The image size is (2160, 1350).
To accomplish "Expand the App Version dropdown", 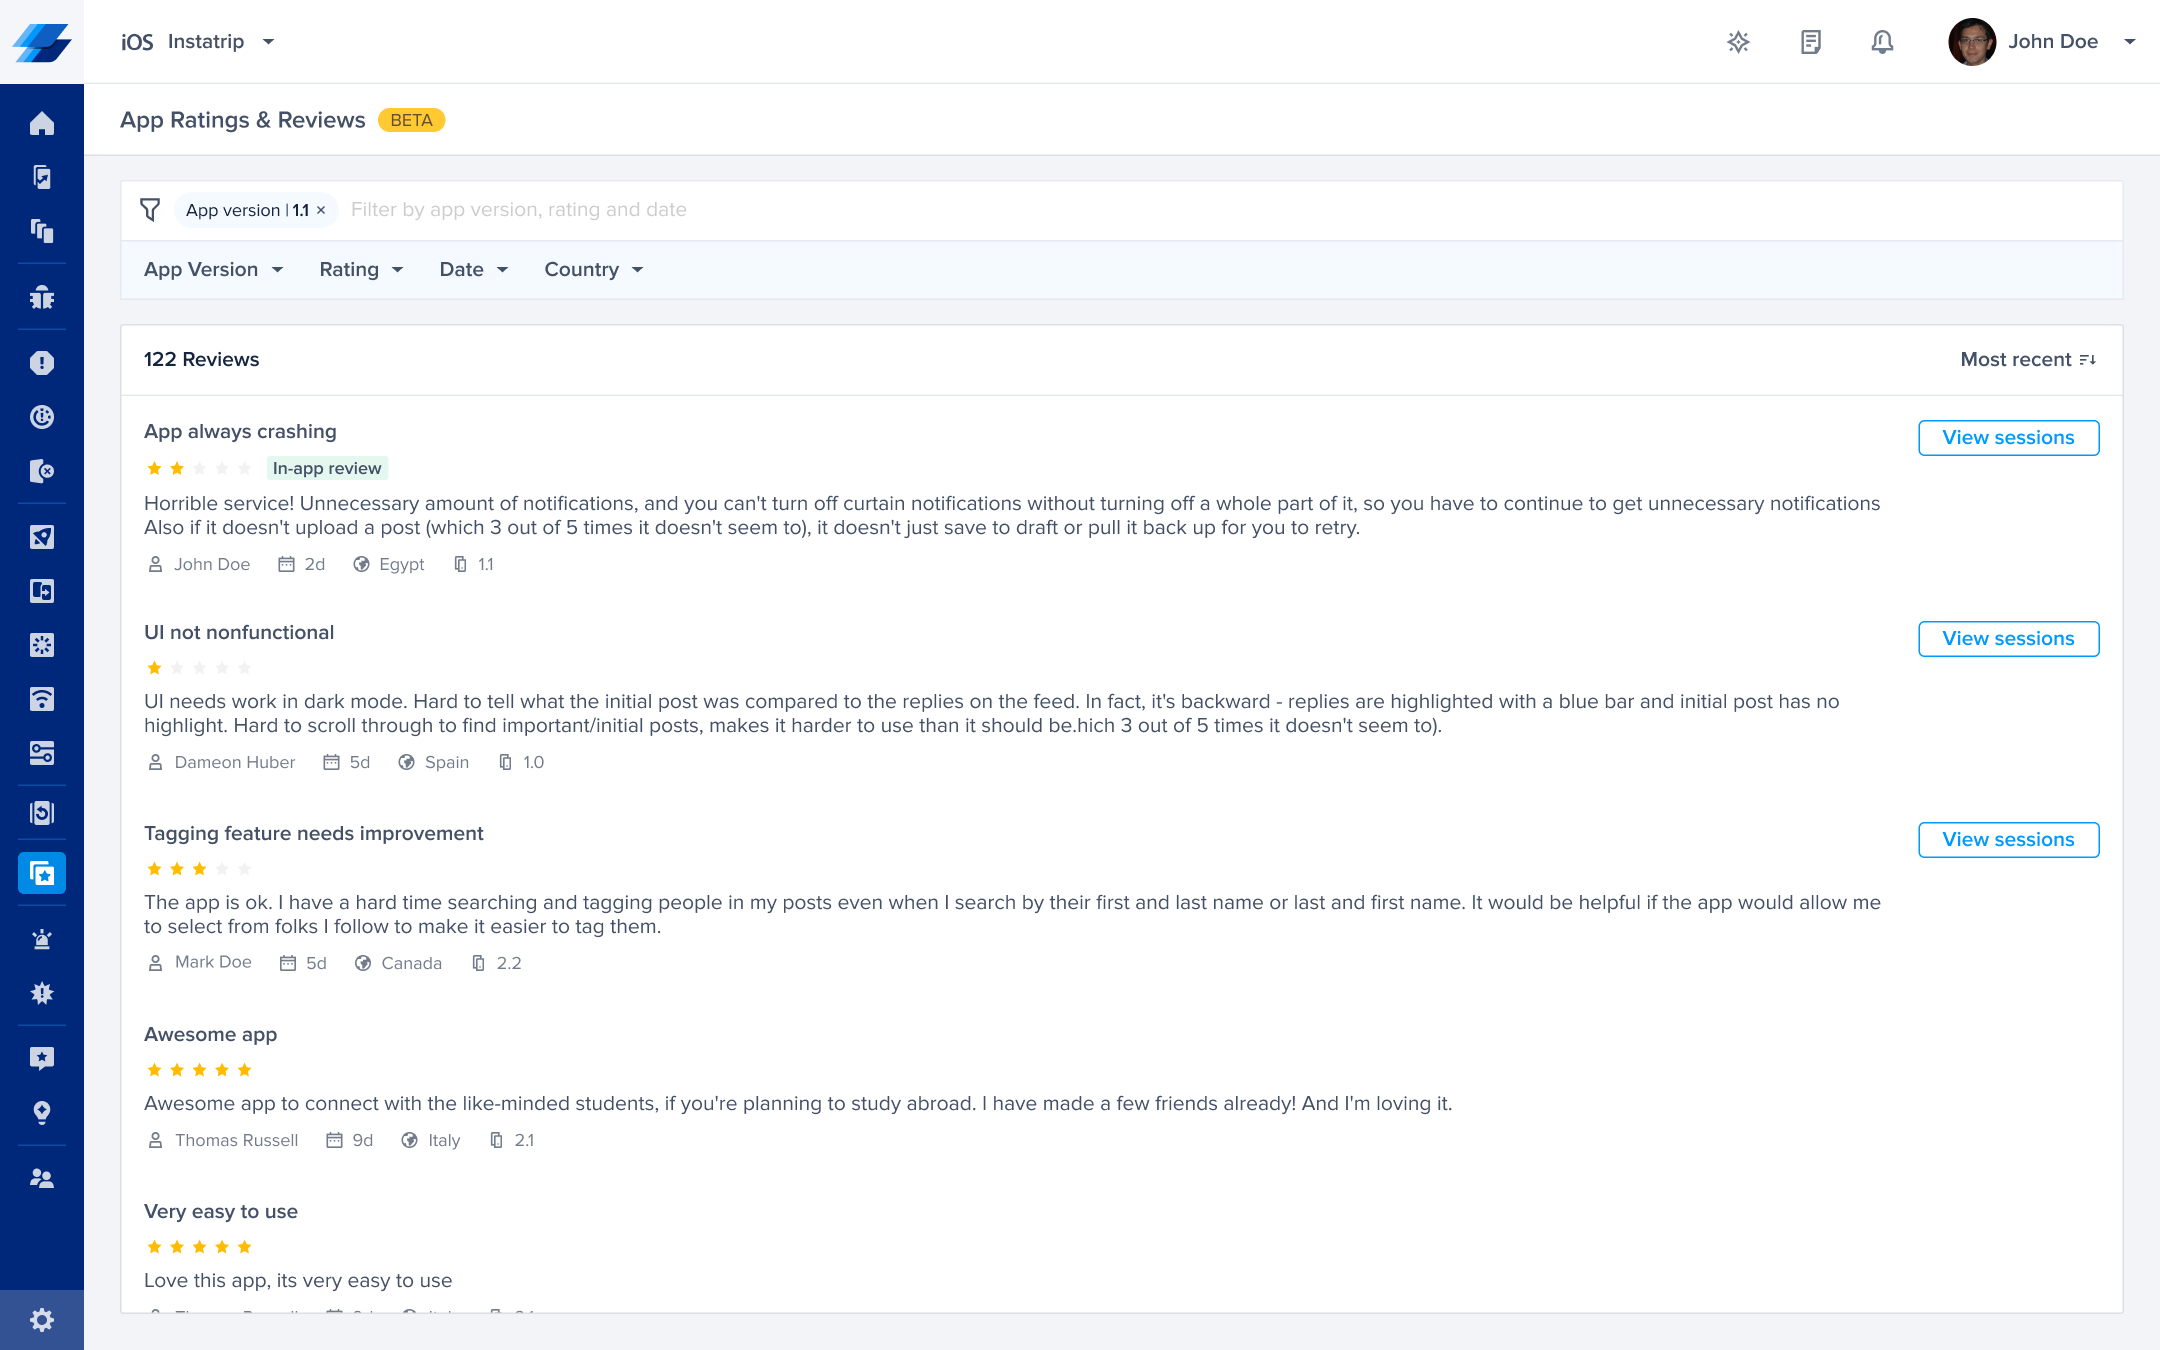I will click(213, 270).
